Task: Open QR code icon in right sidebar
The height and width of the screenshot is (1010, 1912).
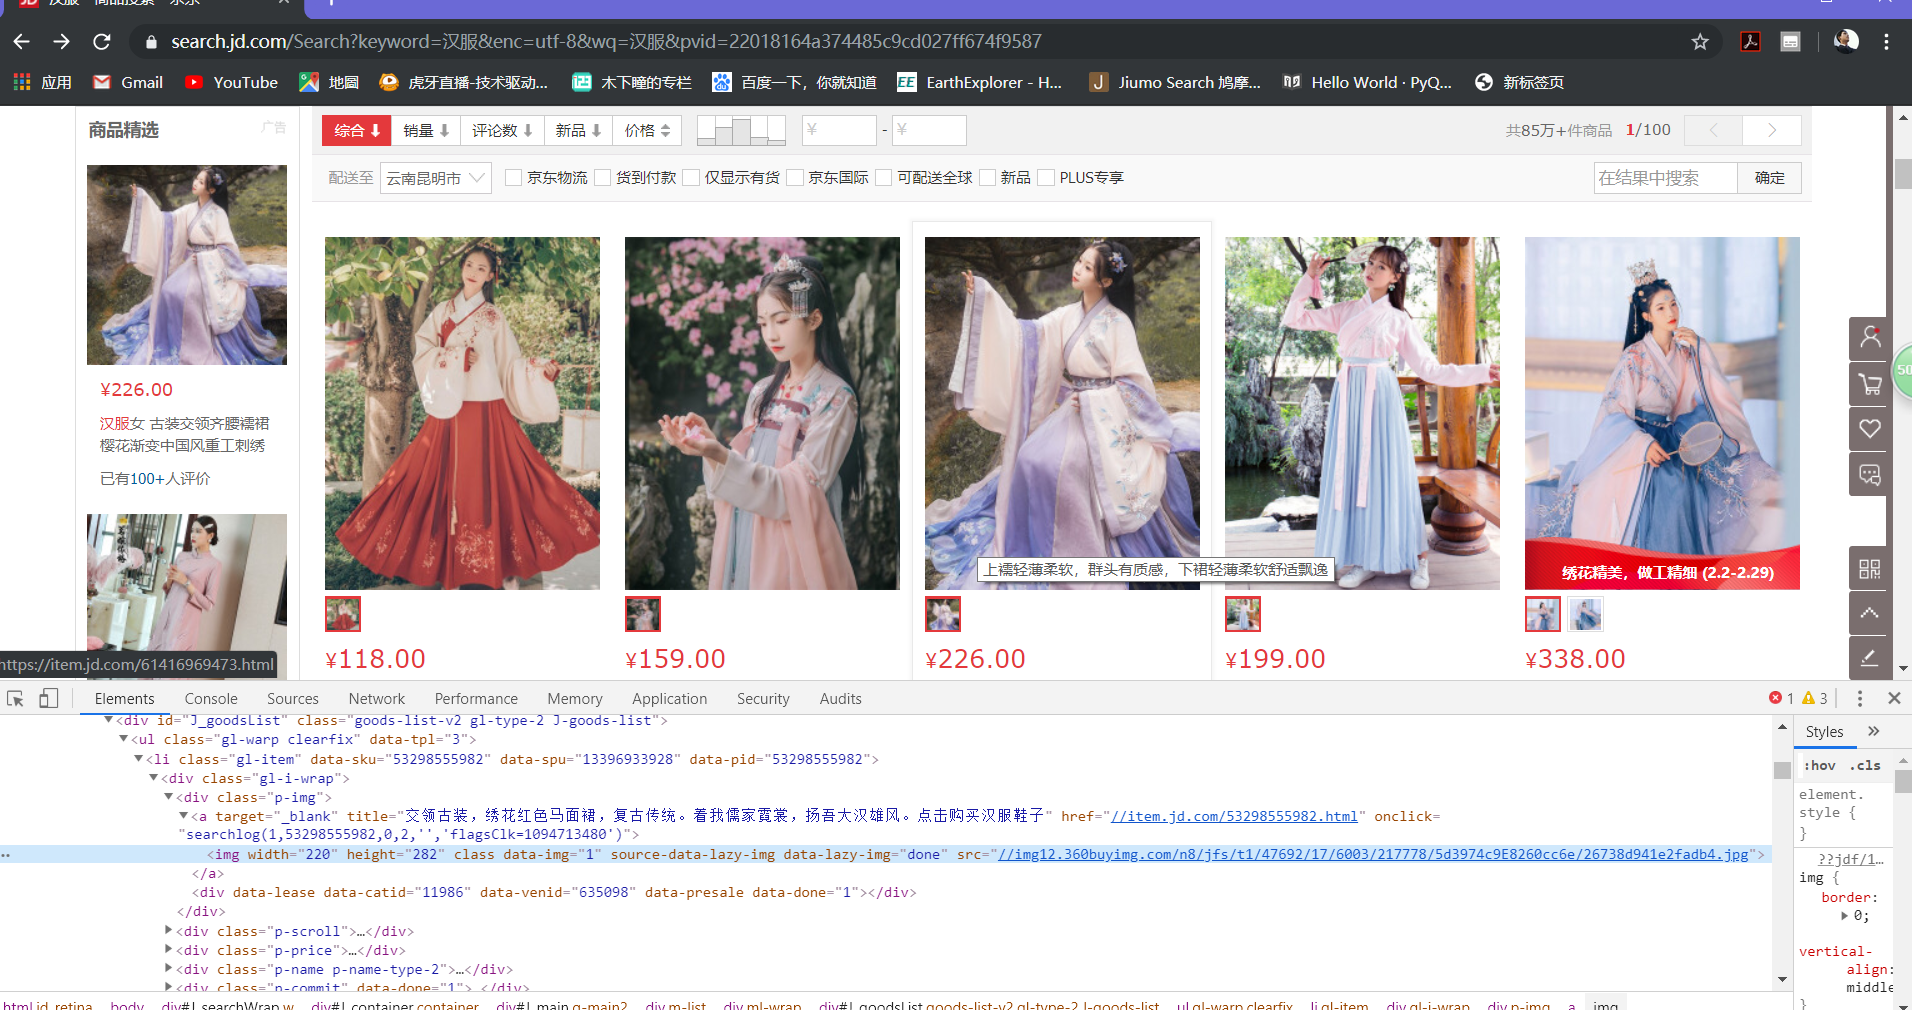Action: 1869,568
